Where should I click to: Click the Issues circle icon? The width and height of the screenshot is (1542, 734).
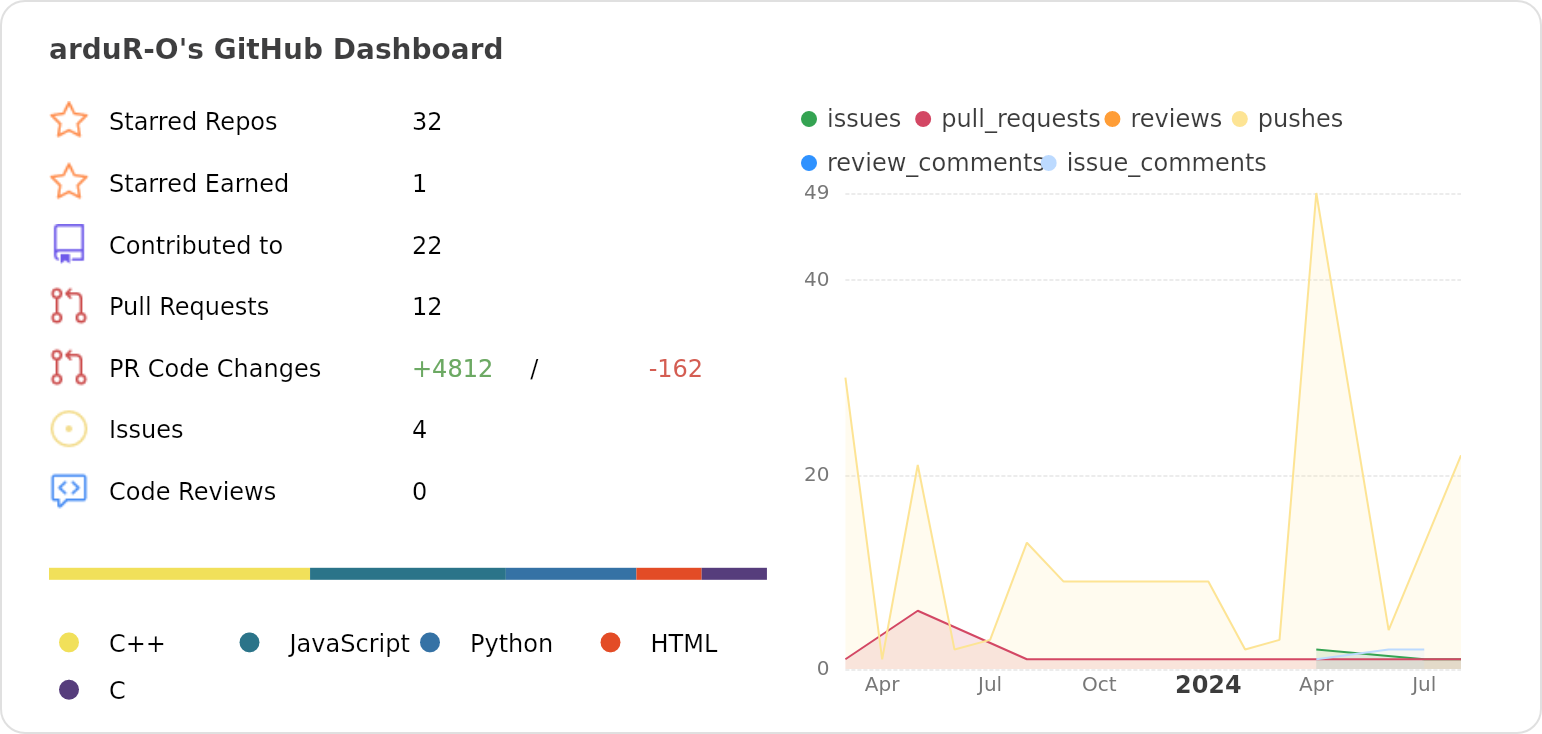click(x=69, y=429)
